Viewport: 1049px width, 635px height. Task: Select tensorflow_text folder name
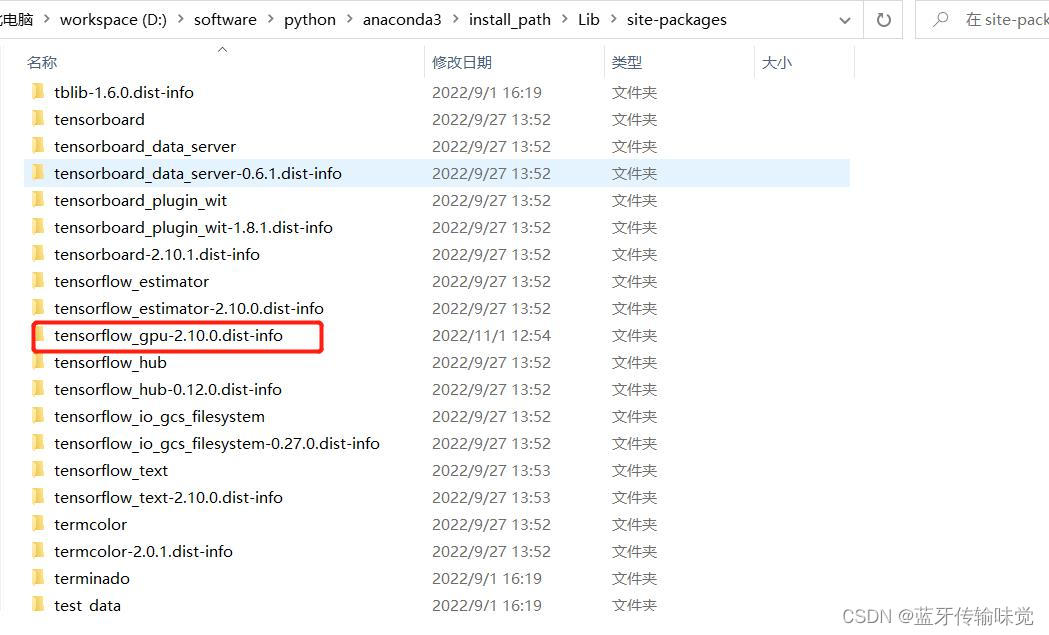tap(110, 471)
